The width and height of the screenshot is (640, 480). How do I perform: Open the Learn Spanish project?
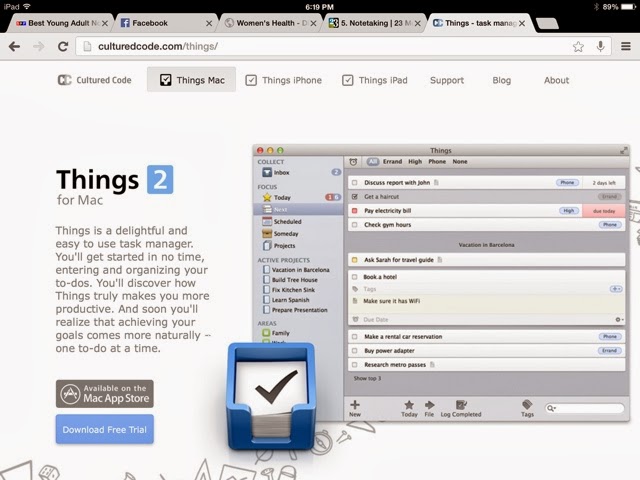coord(286,300)
